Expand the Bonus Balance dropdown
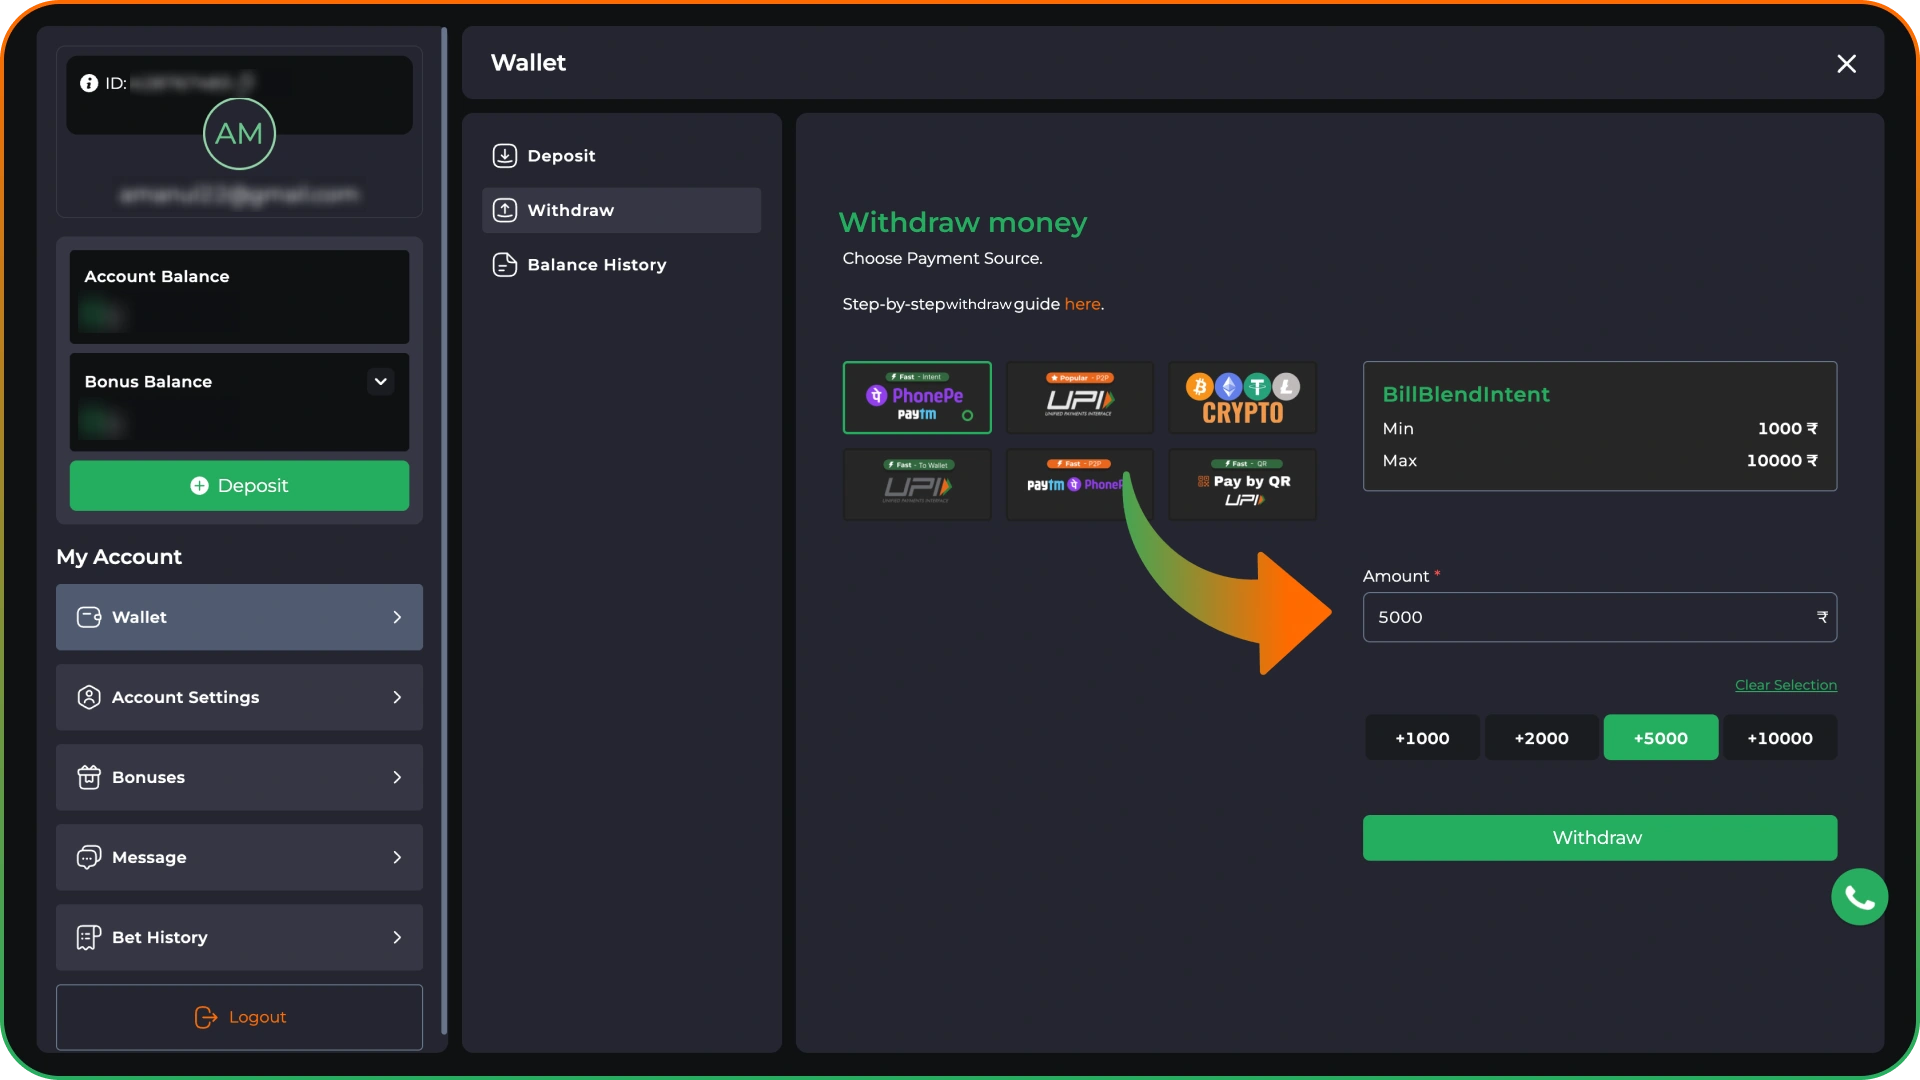The image size is (1920, 1080). click(x=380, y=382)
